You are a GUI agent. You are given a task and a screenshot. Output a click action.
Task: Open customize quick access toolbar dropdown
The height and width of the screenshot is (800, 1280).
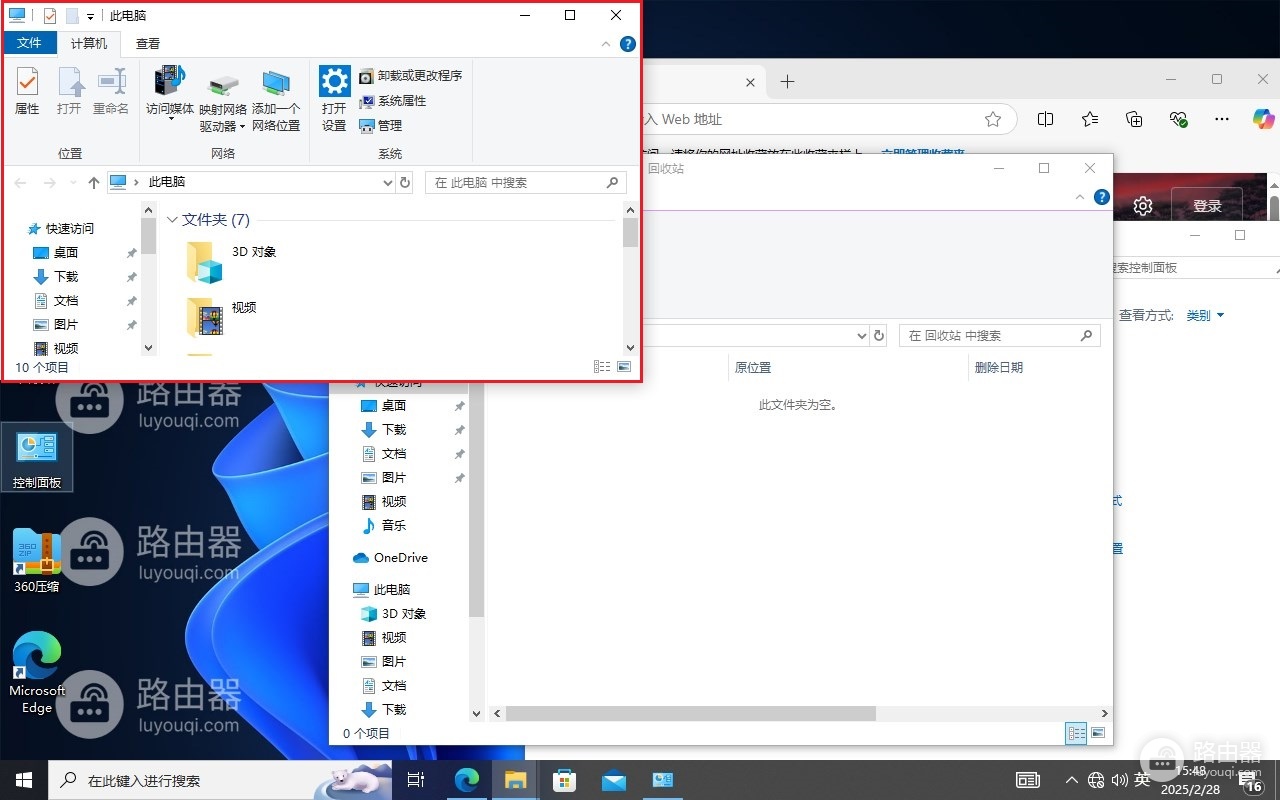pos(90,16)
